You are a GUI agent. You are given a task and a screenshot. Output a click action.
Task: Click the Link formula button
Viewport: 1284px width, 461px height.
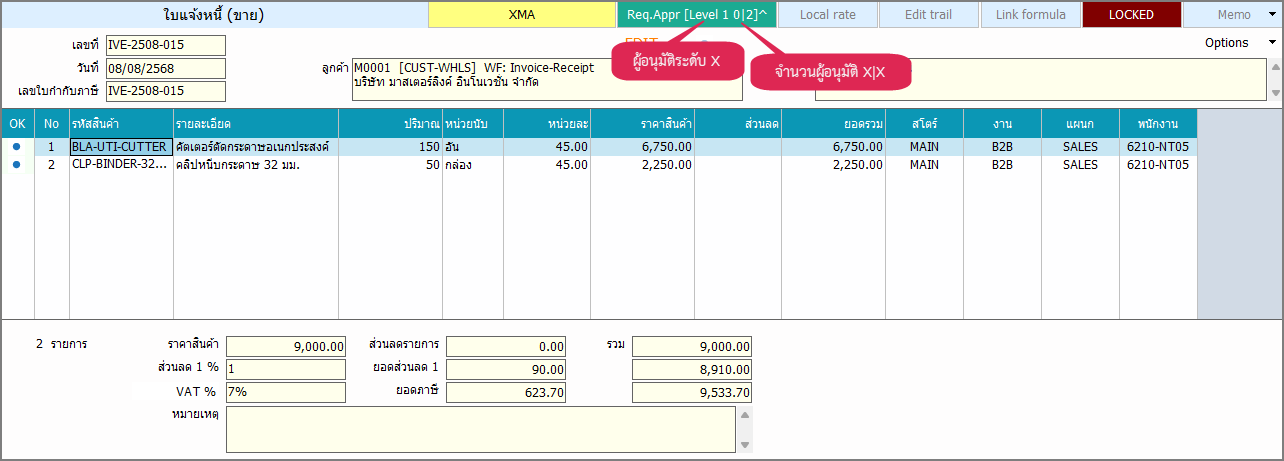1030,14
